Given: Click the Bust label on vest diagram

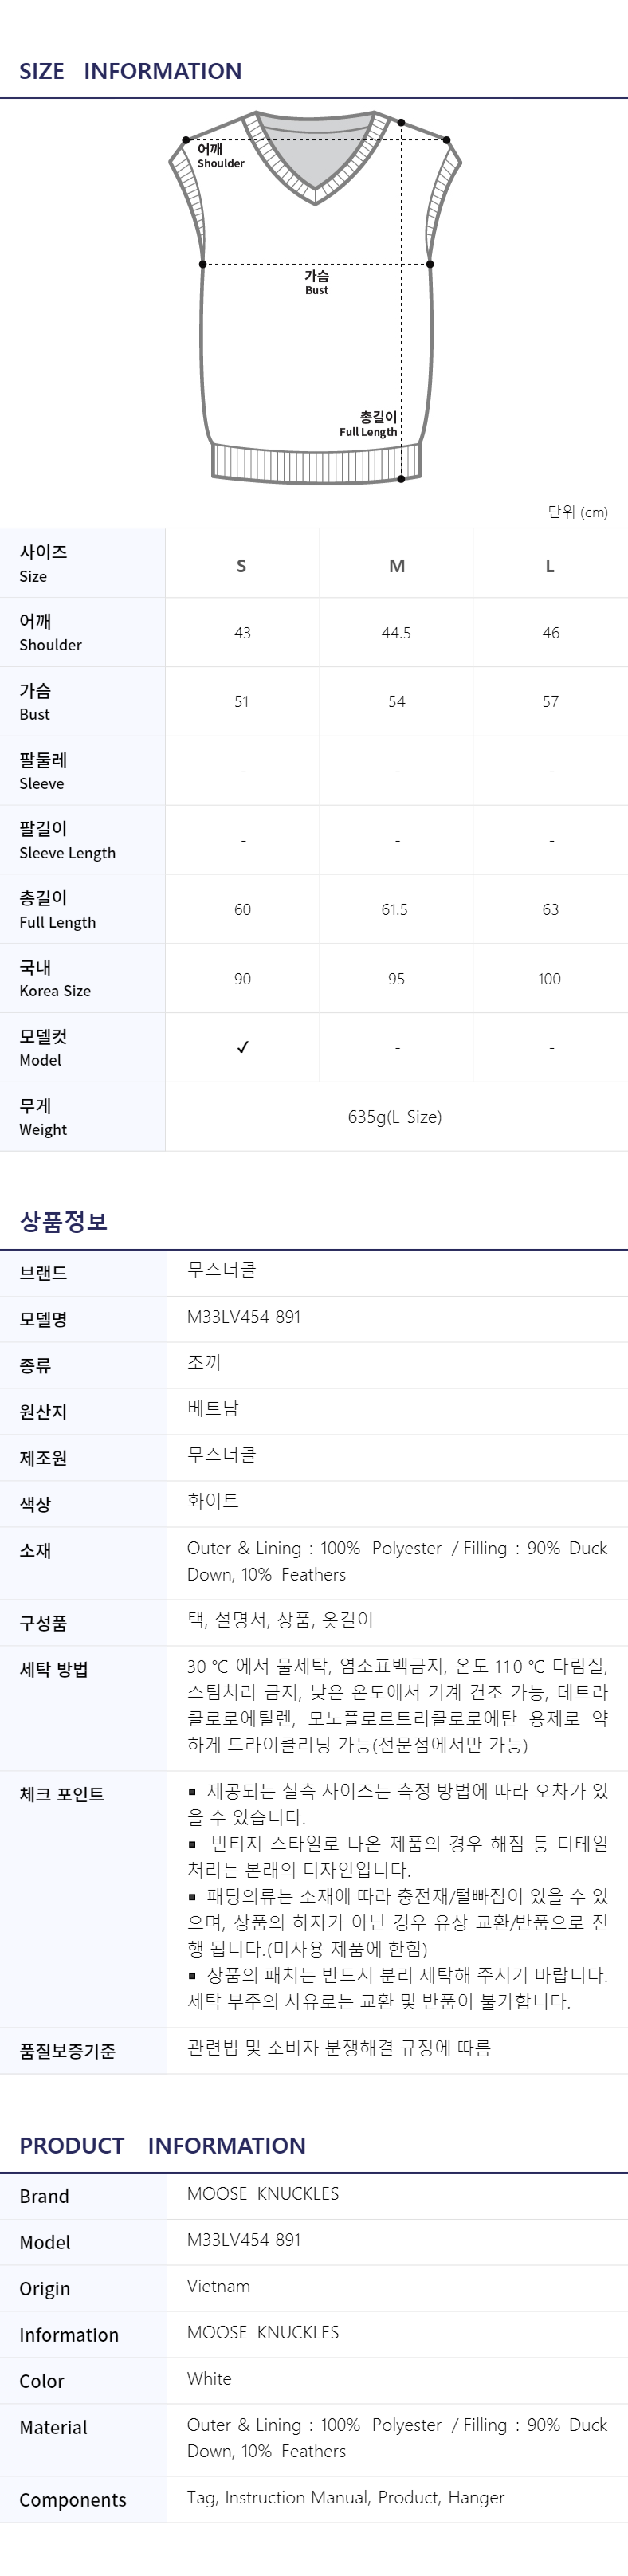Looking at the screenshot, I should 317,282.
